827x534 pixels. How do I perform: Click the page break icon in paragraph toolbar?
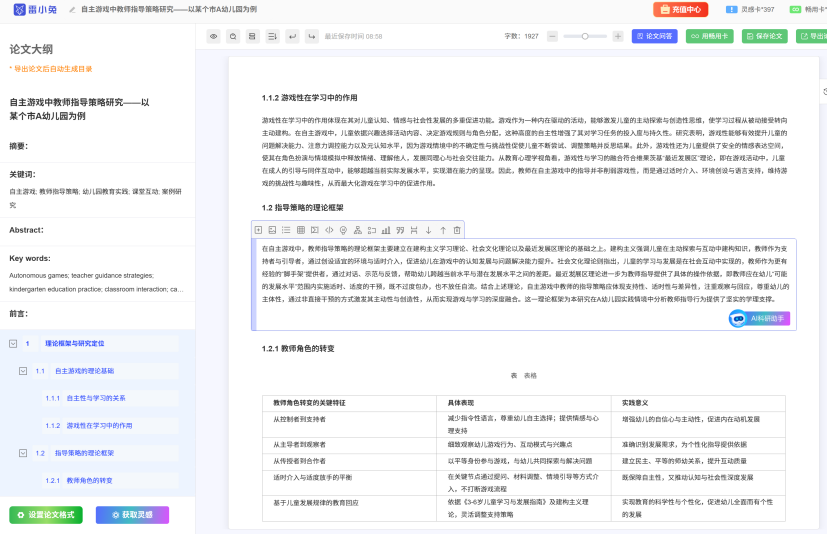pyautogui.click(x=414, y=230)
